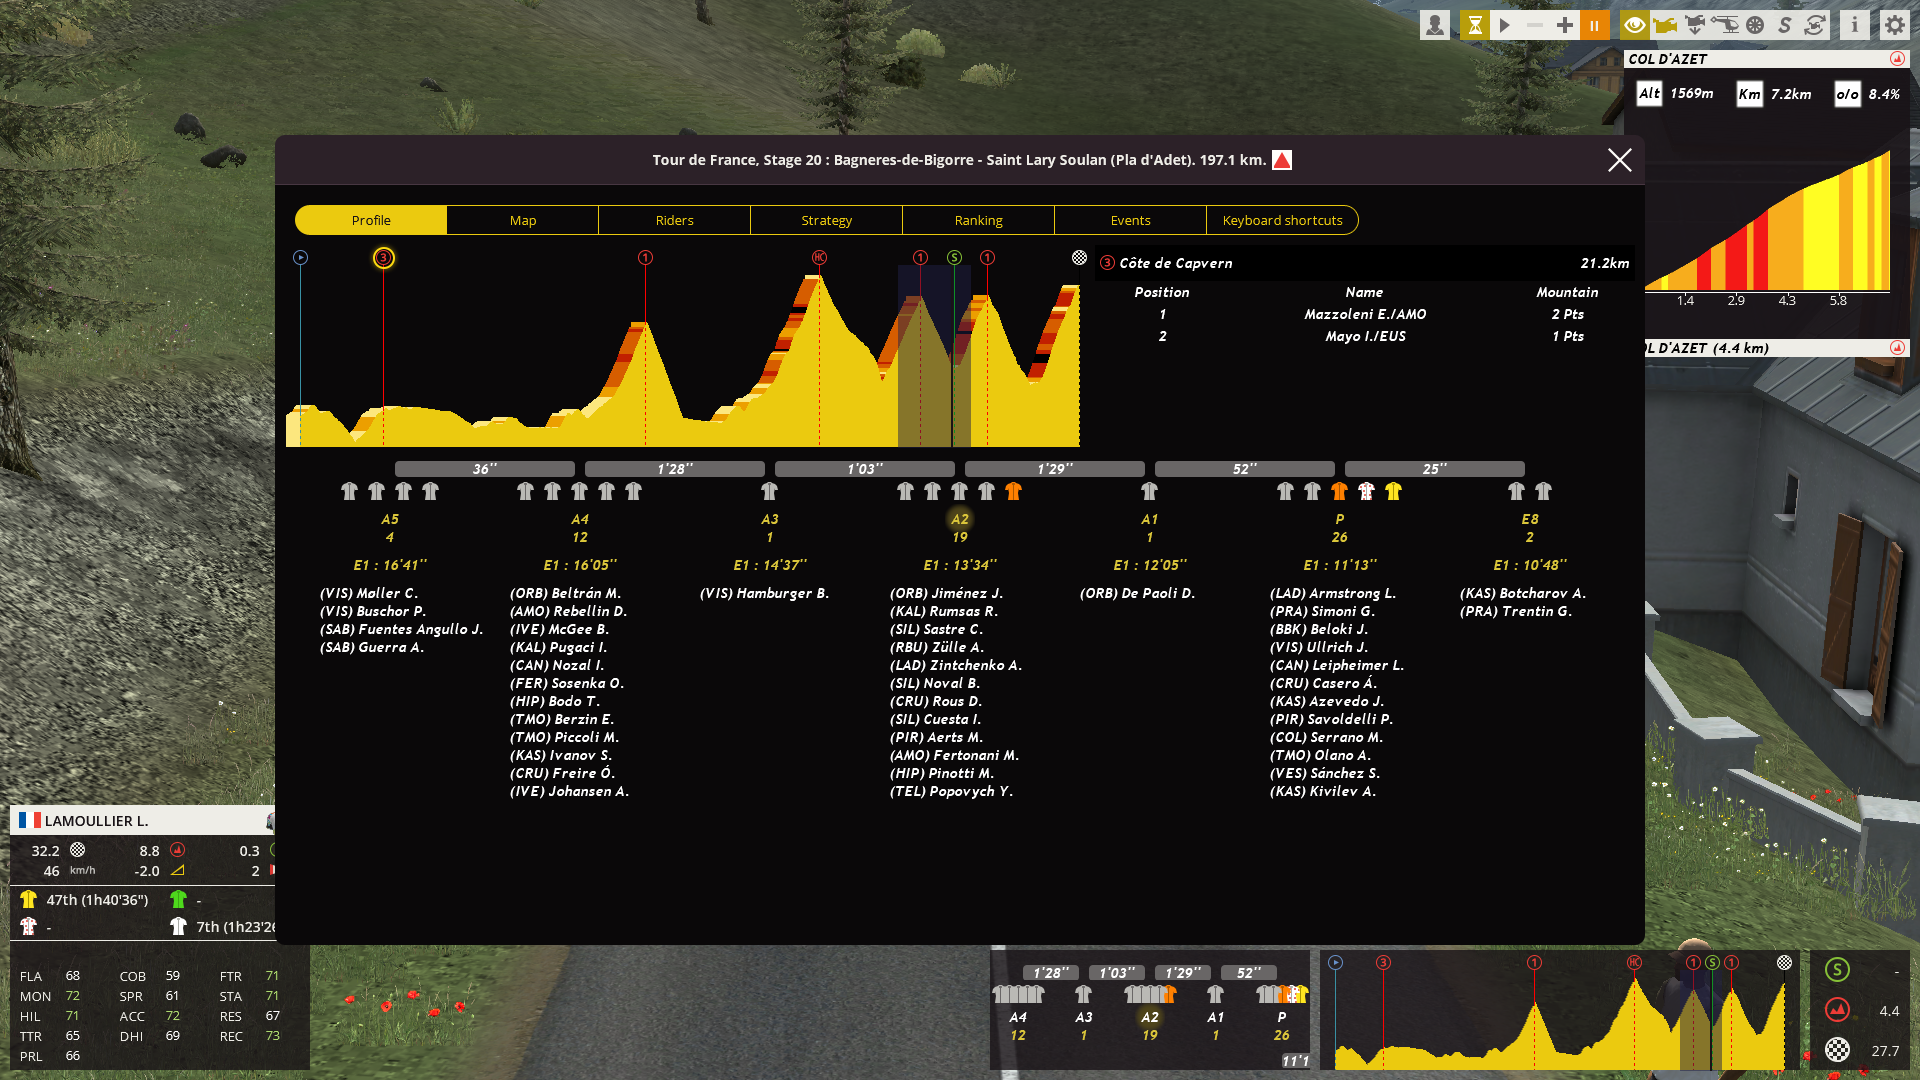This screenshot has height=1080, width=1920.
Task: Open the information (i) panel
Action: click(x=1855, y=25)
